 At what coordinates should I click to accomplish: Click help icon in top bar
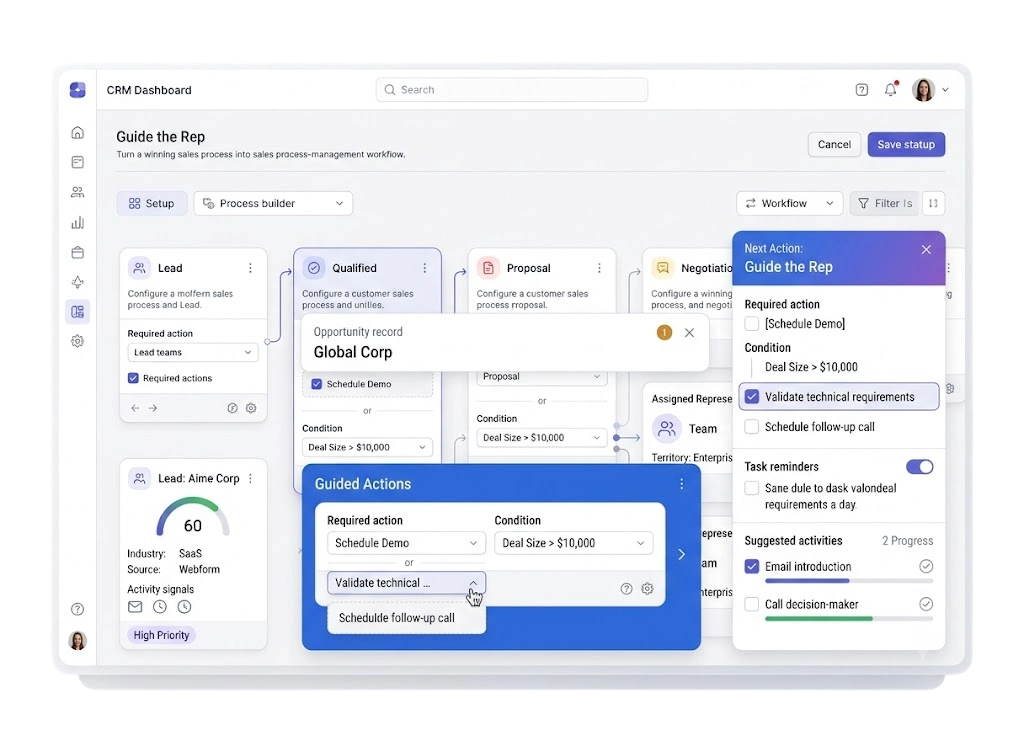coord(861,90)
